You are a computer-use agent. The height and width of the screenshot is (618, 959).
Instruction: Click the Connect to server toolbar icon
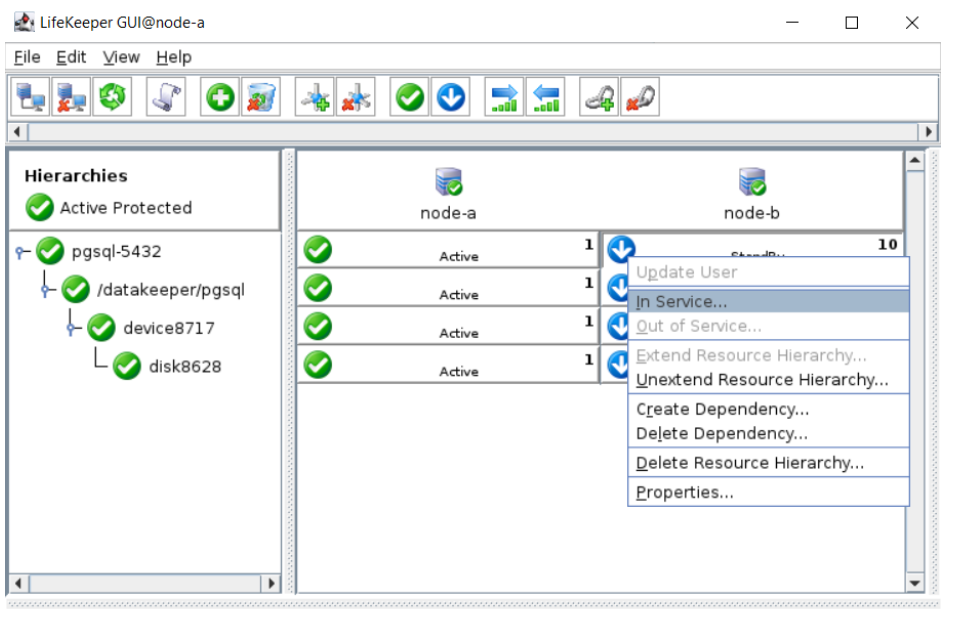point(30,97)
